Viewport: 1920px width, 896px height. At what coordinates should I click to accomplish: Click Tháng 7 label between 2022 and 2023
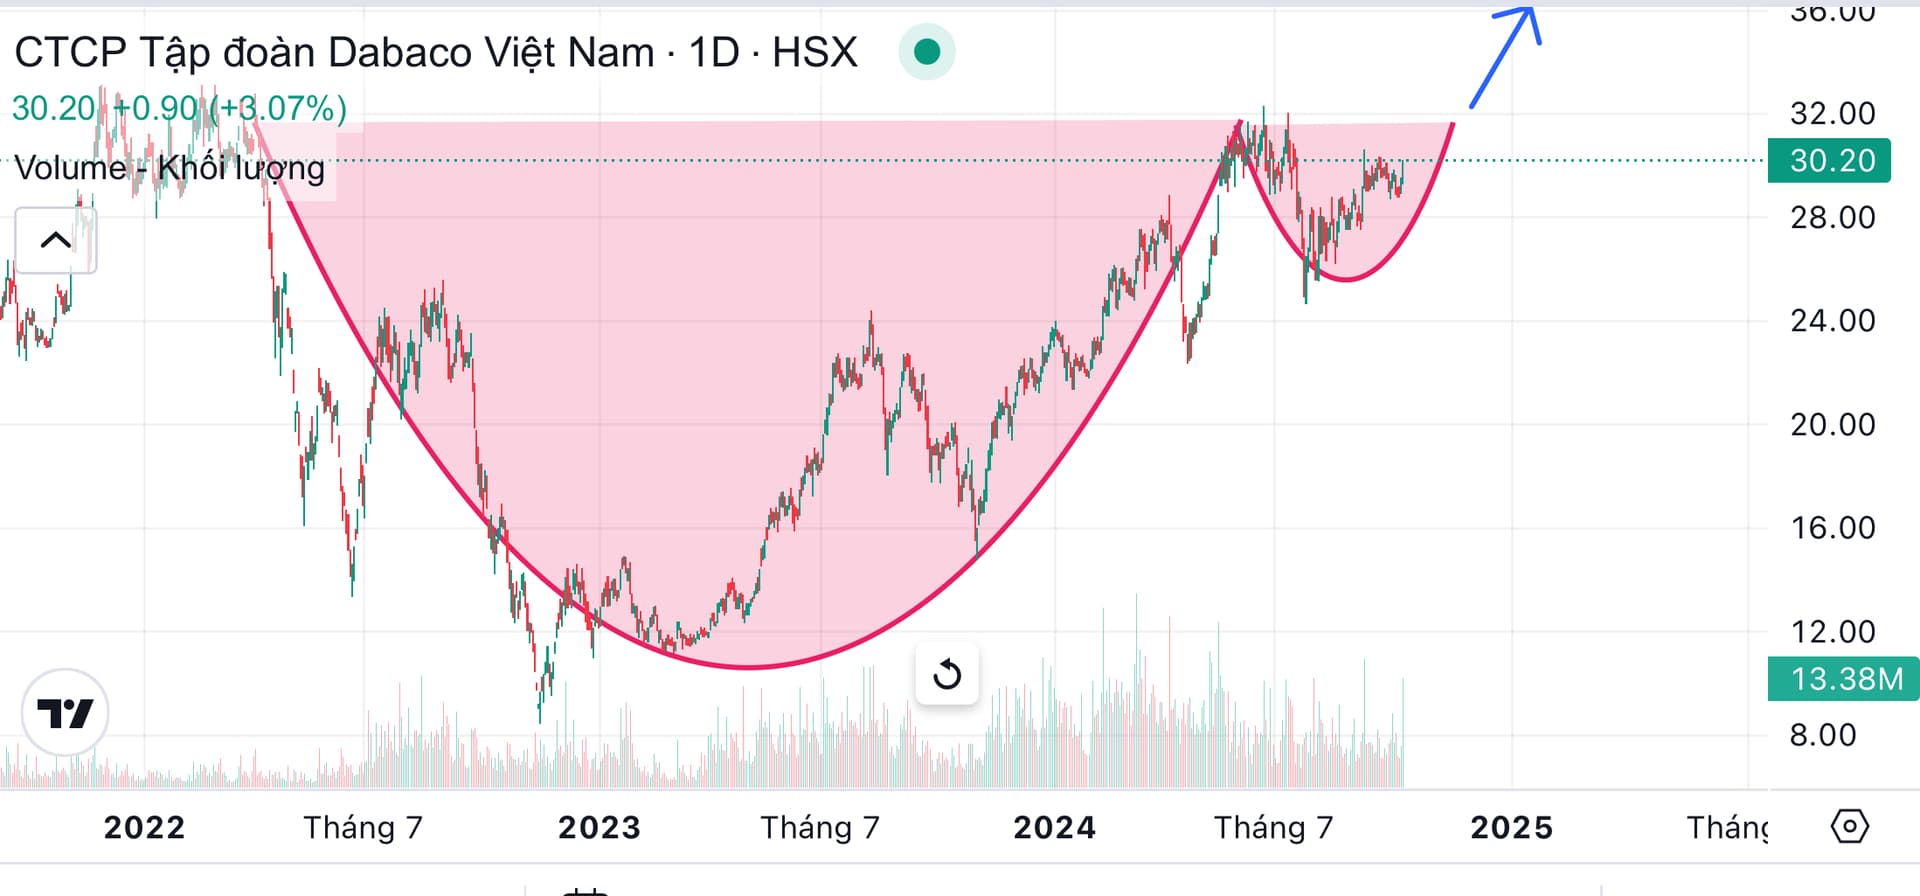pos(363,828)
